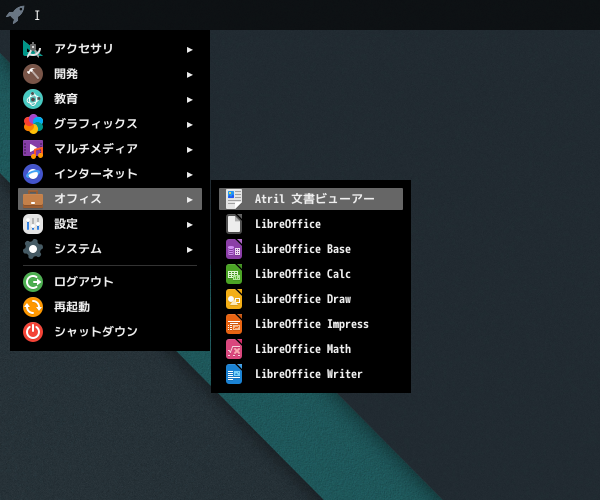
Task: Expand the マルチメディア submenu arrow
Action: point(189,150)
